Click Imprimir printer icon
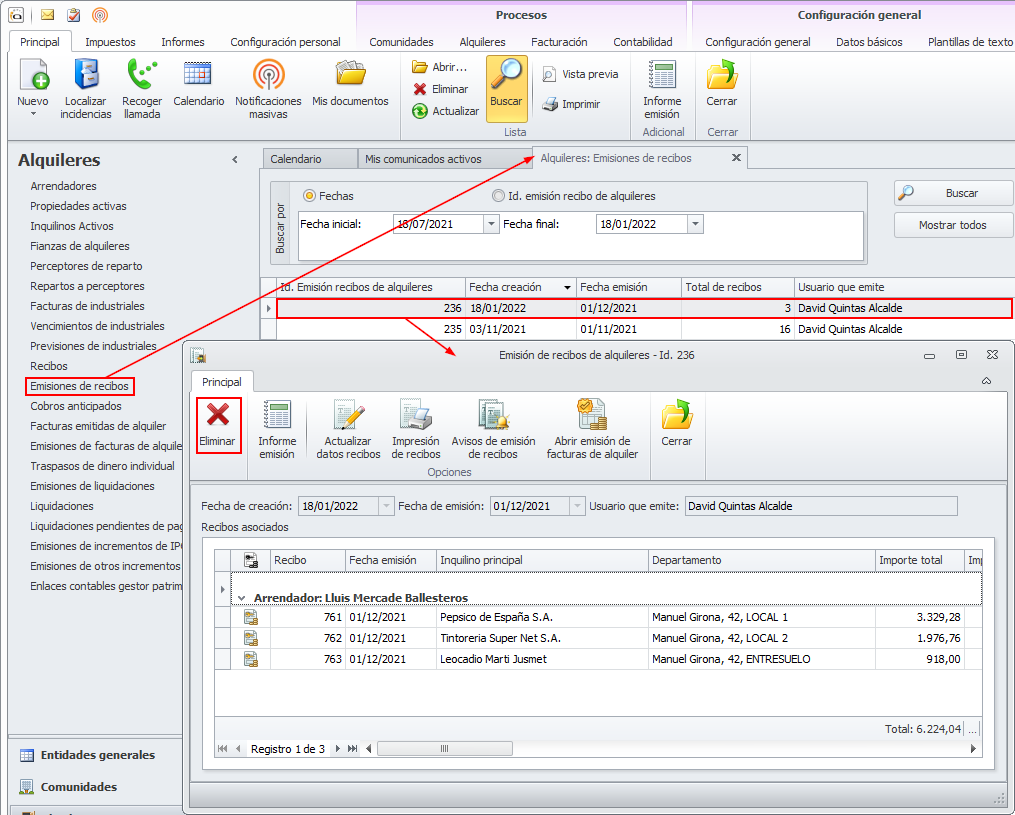1015x815 pixels. click(x=550, y=104)
